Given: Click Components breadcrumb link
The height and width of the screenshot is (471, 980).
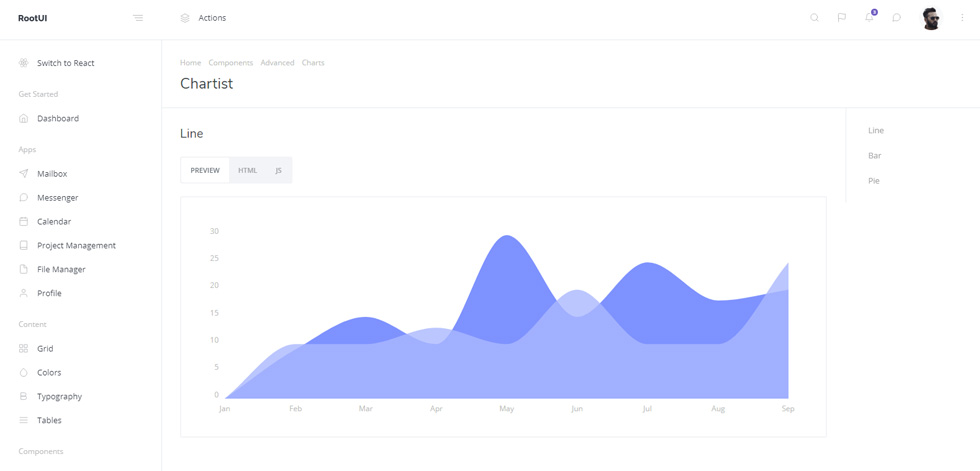Looking at the screenshot, I should pos(231,62).
